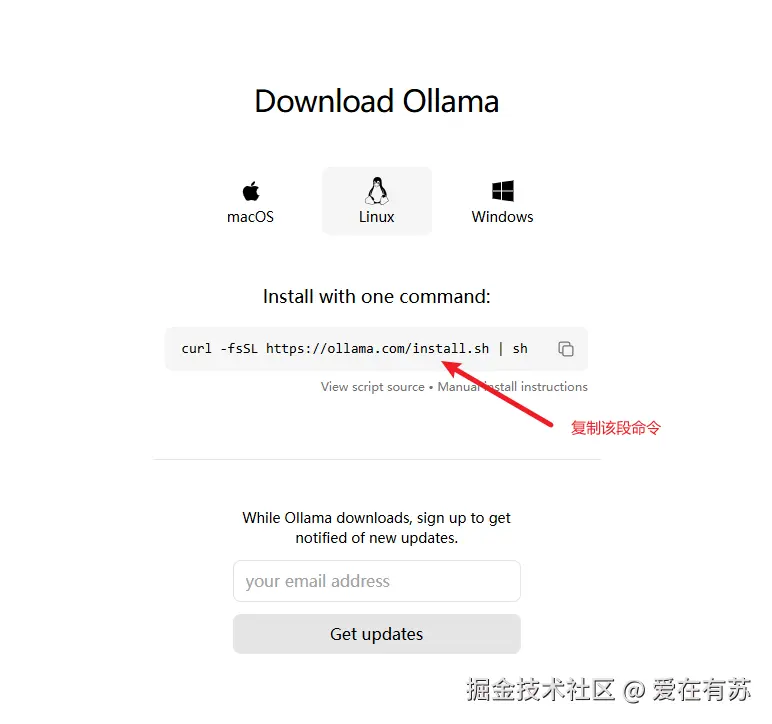Select the macOS text label
This screenshot has height=724, width=772.
[250, 217]
